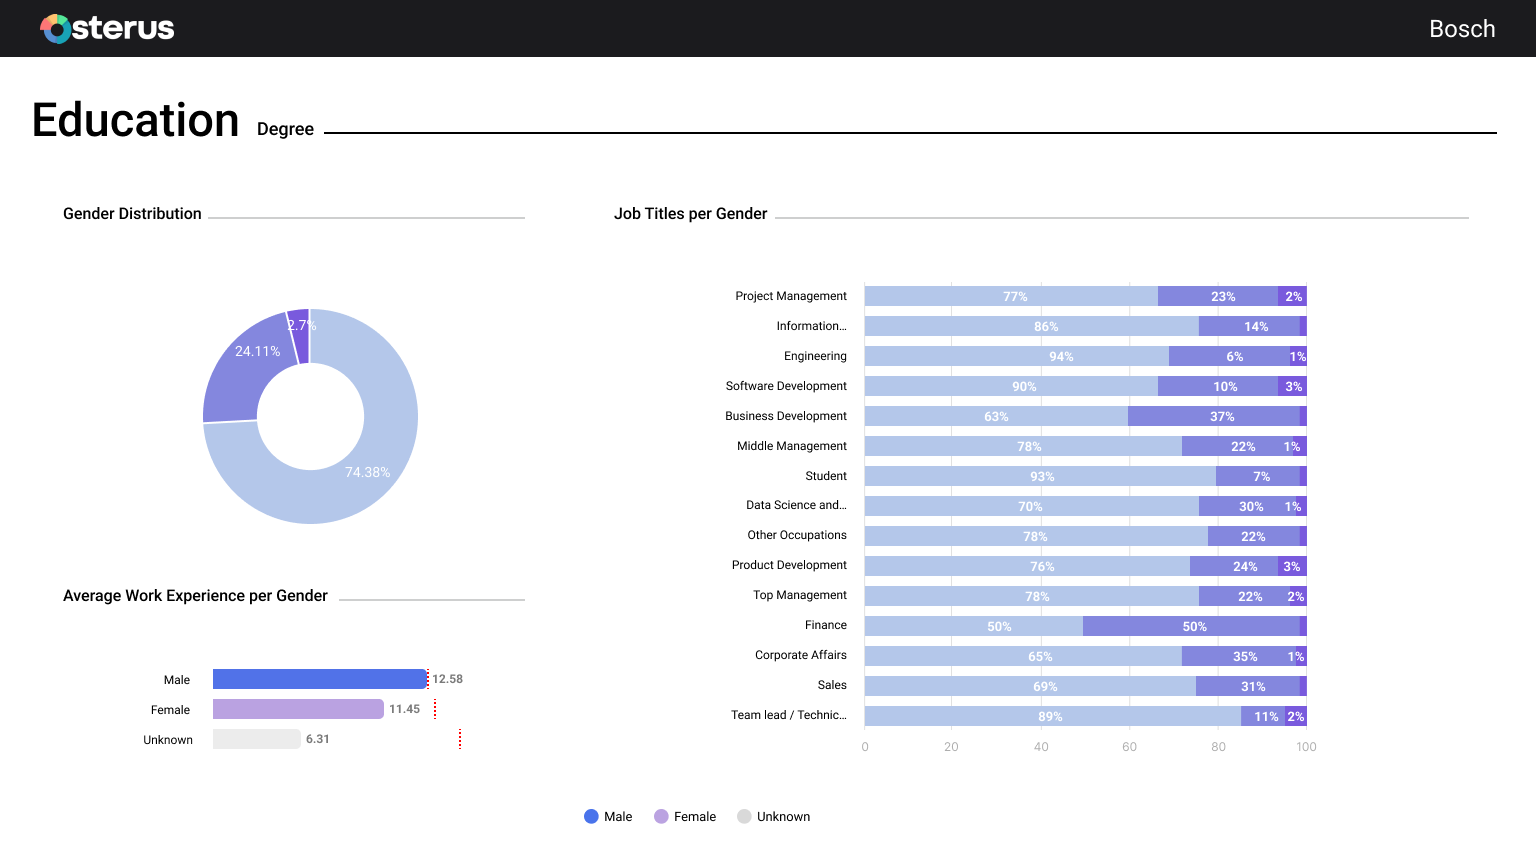Click the Software Development row label
1536x864 pixels.
click(x=786, y=386)
